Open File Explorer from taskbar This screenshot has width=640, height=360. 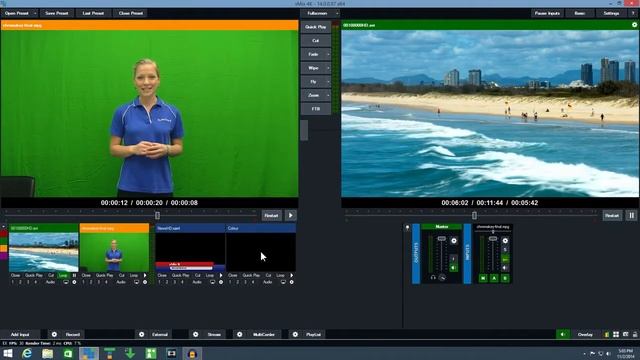[x=47, y=353]
